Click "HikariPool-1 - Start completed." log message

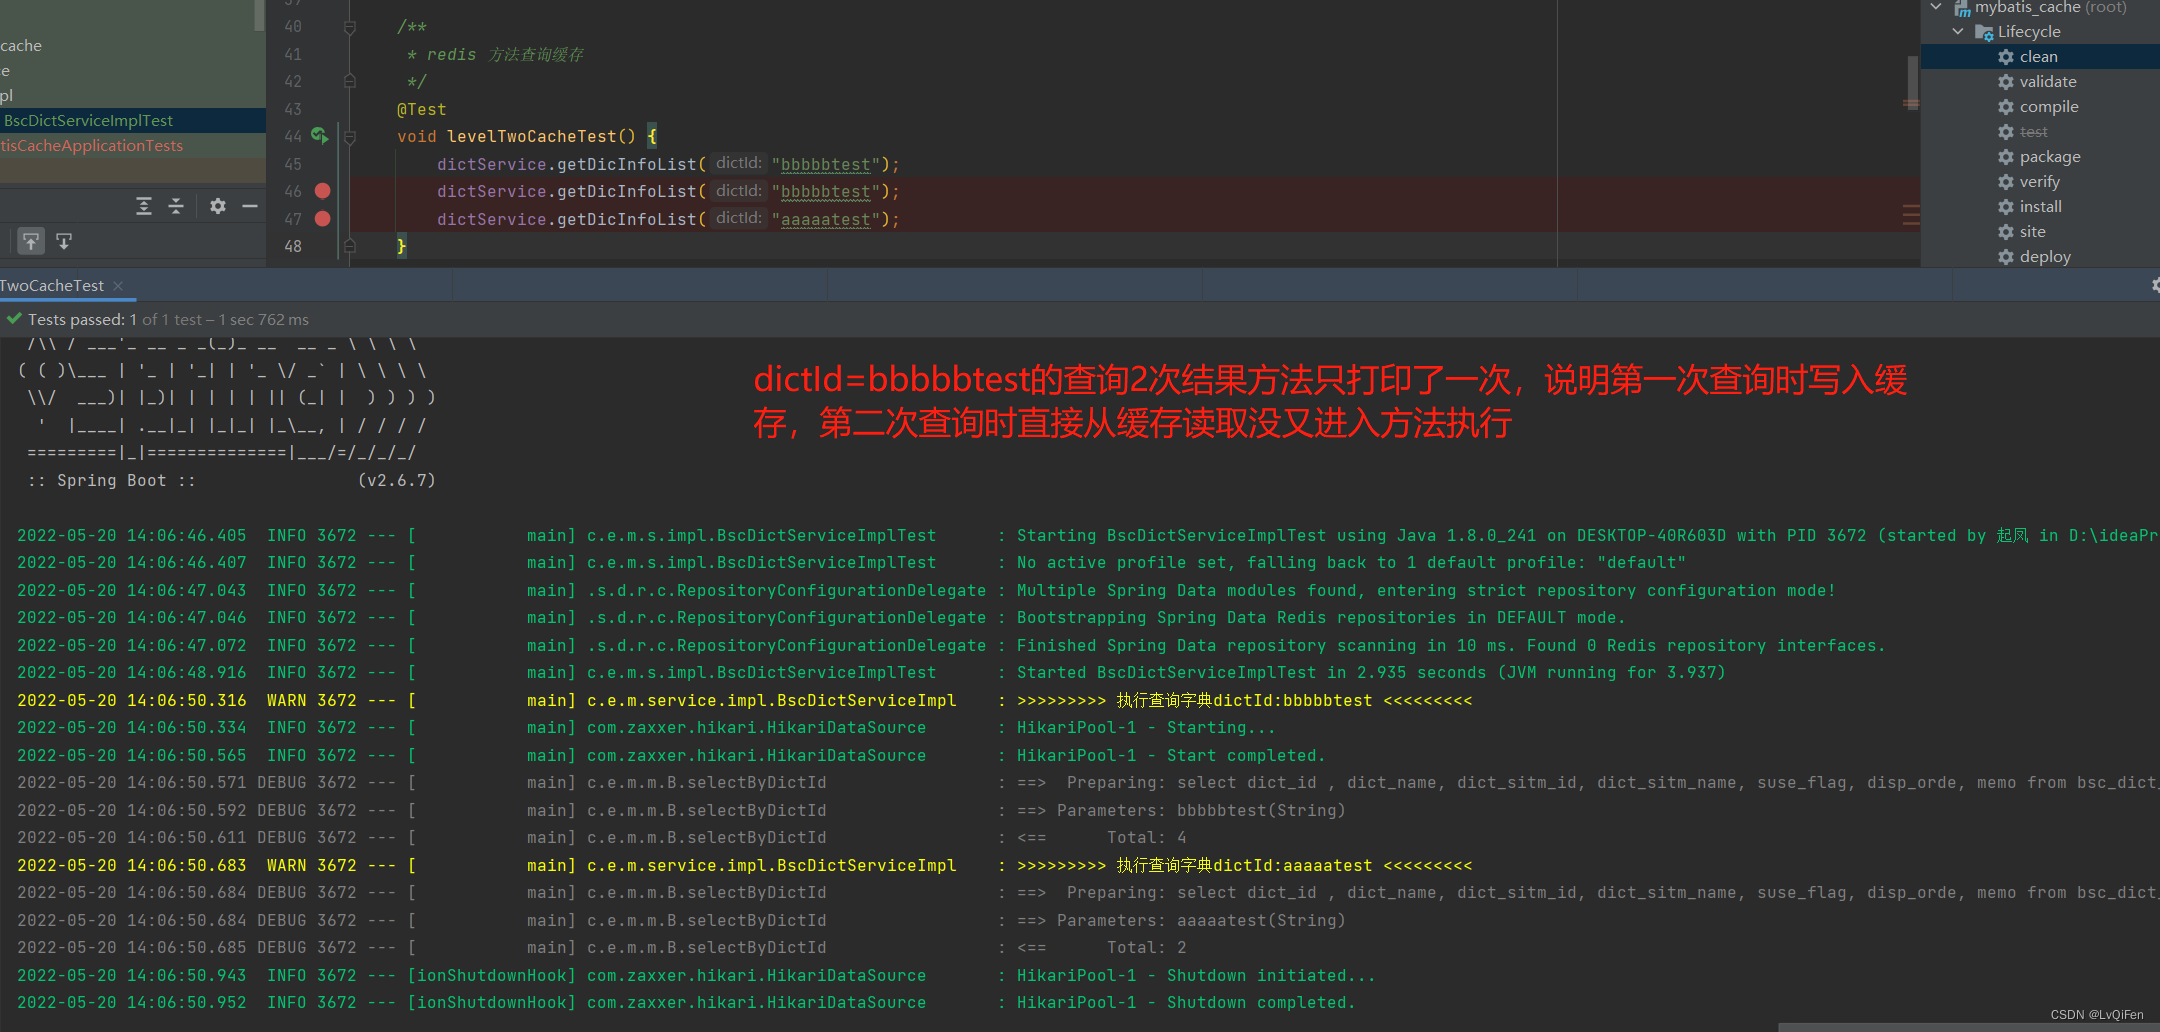point(1170,755)
